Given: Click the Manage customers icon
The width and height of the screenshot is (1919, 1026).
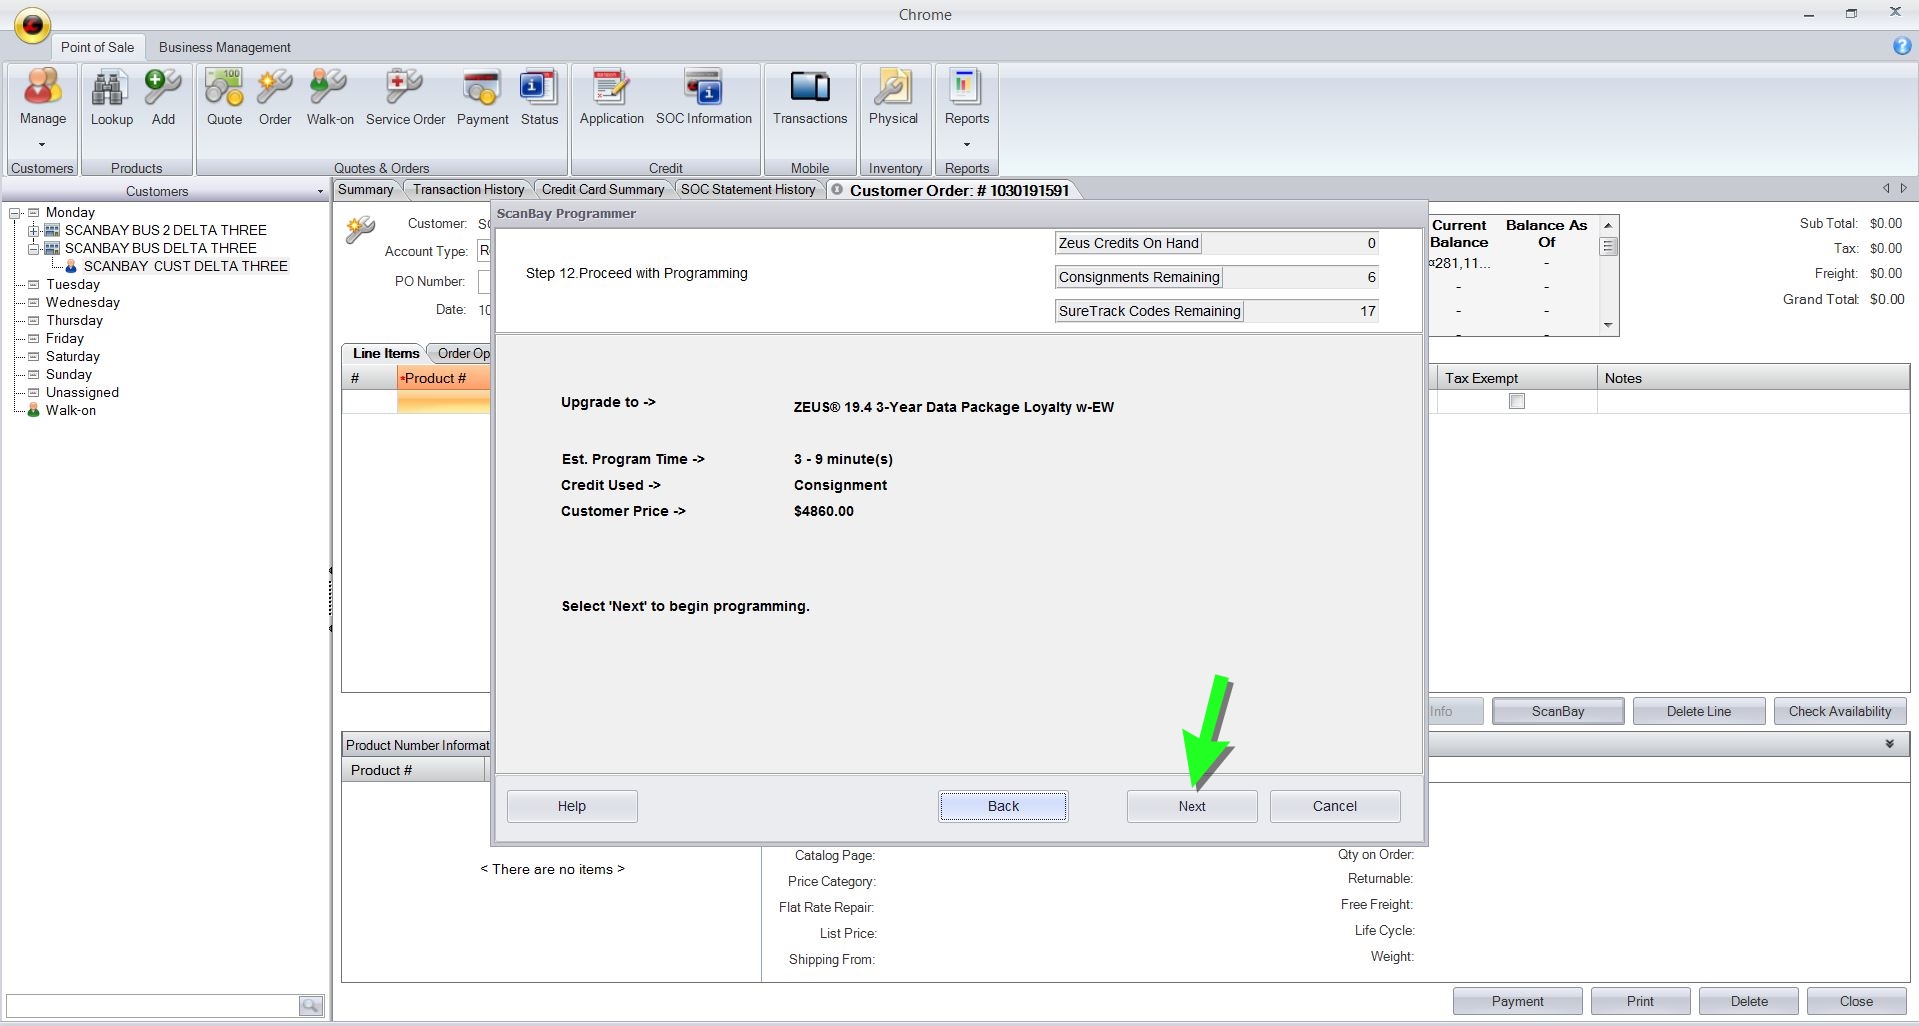Looking at the screenshot, I should 42,89.
